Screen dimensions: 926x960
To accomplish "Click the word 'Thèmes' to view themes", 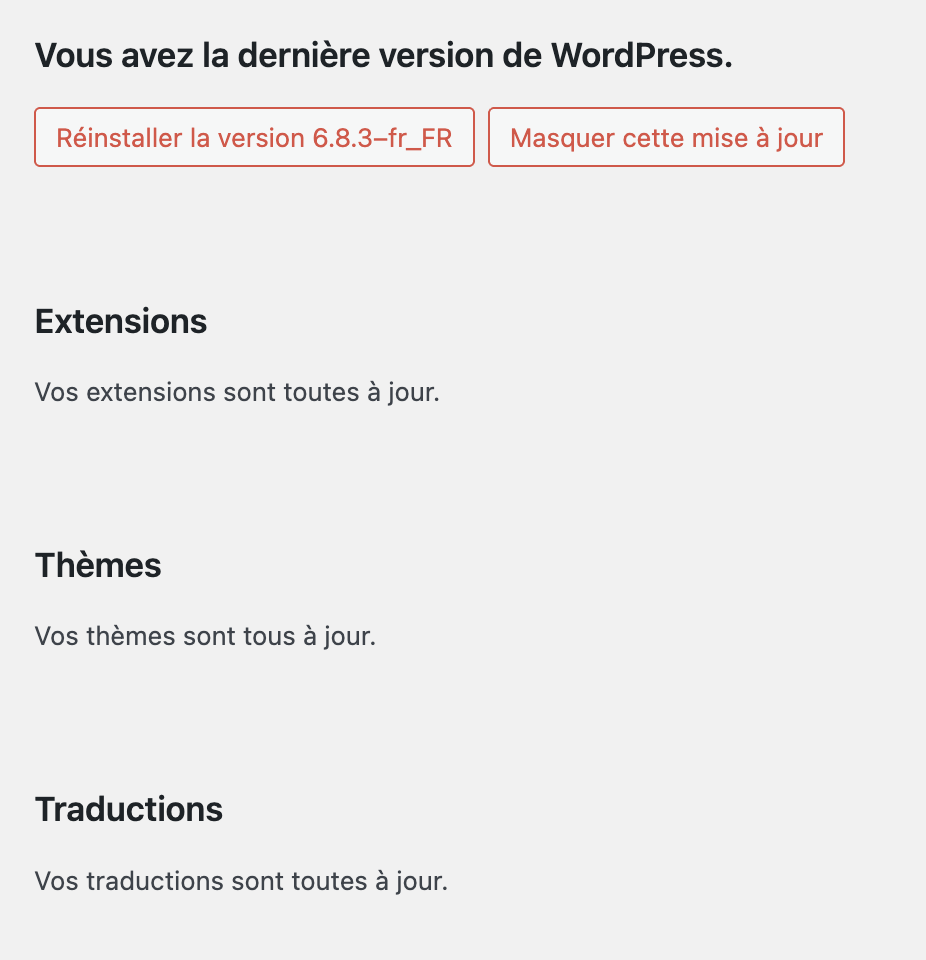I will (97, 565).
